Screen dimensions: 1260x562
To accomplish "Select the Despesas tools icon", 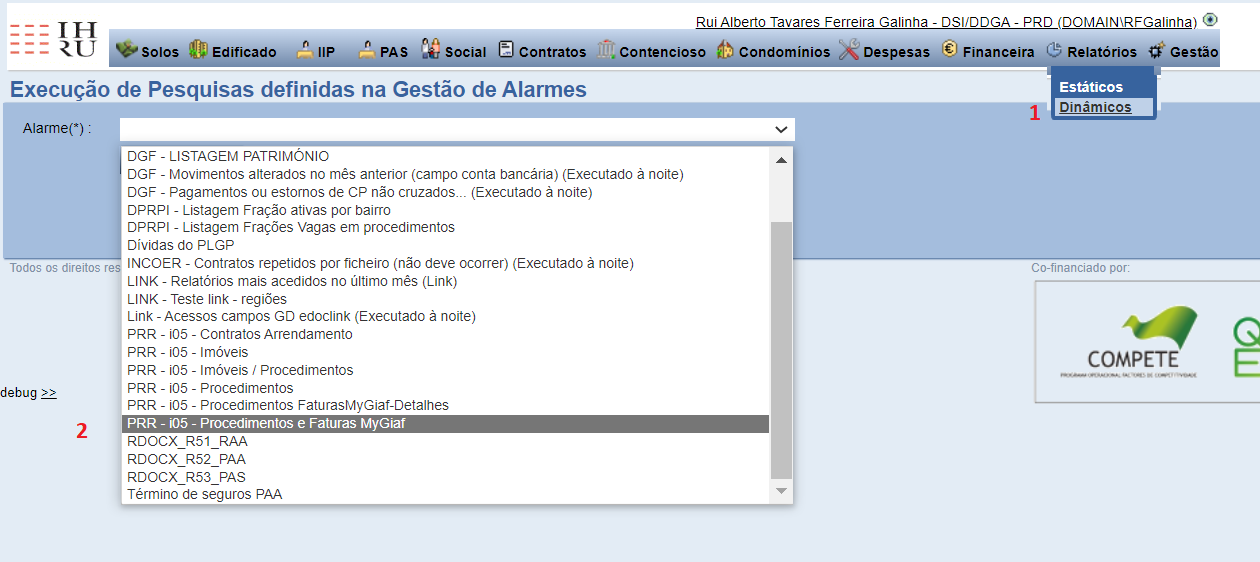I will 849,50.
